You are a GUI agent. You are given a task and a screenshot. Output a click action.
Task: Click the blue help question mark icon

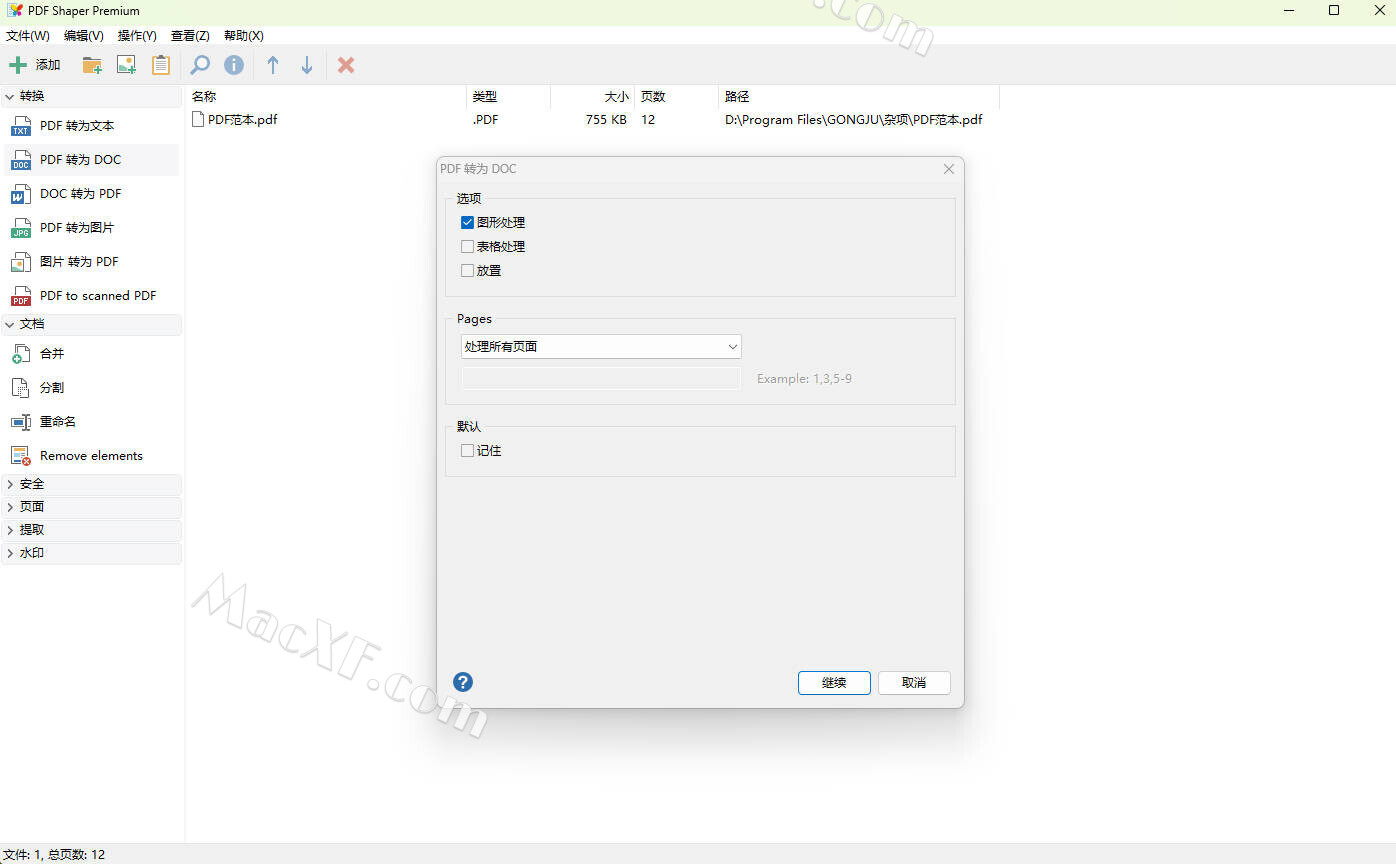462,682
